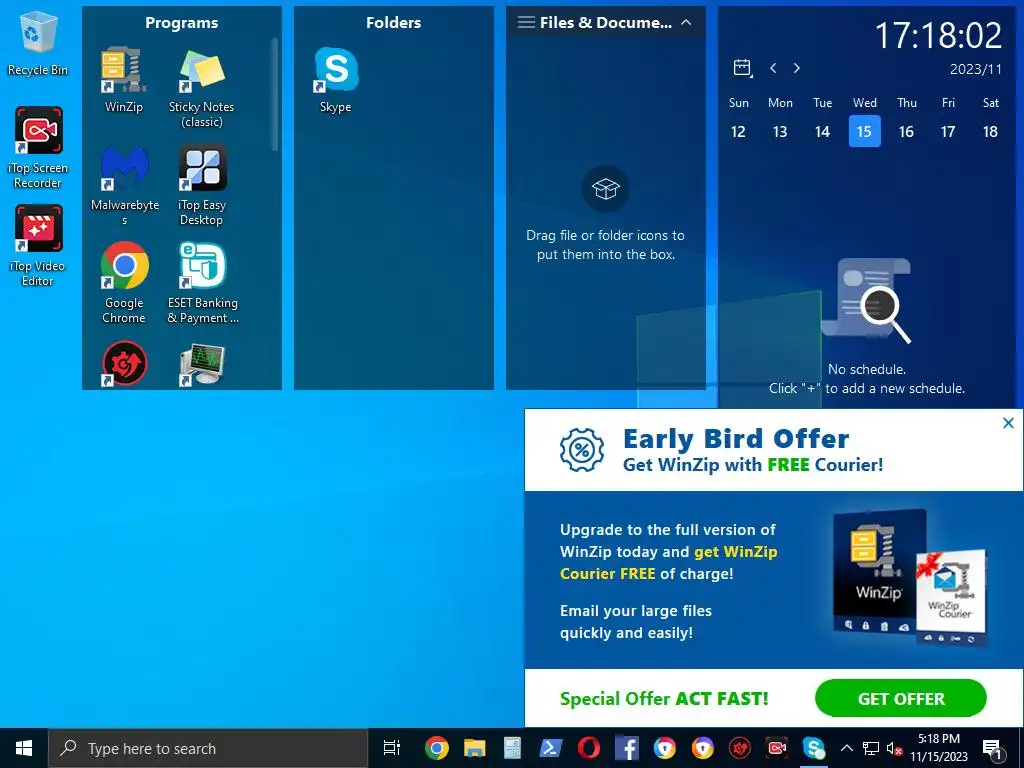Click the Programs box title
The height and width of the screenshot is (768, 1024).
tap(182, 23)
